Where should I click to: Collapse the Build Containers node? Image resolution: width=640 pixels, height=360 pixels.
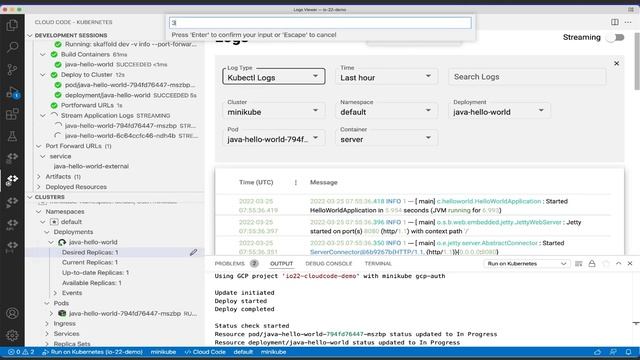[x=43, y=54]
